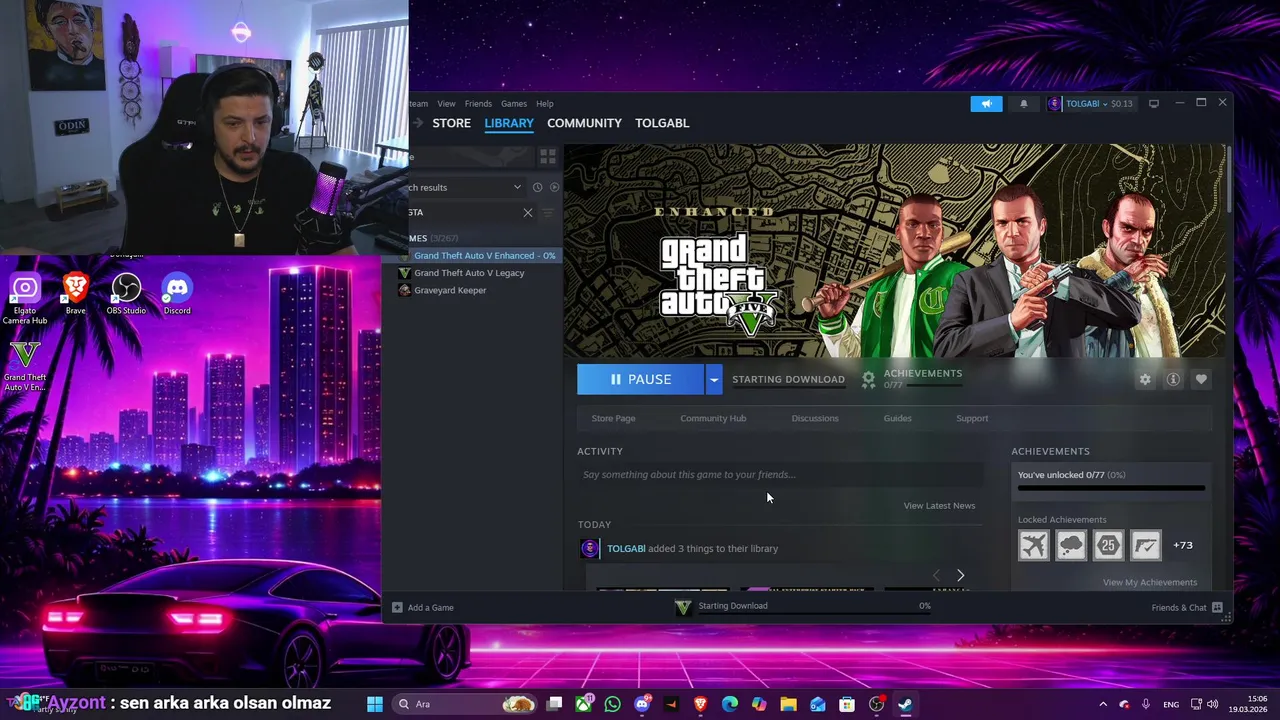The height and width of the screenshot is (720, 1280).
Task: Open game settings gear icon
Action: coord(1145,379)
